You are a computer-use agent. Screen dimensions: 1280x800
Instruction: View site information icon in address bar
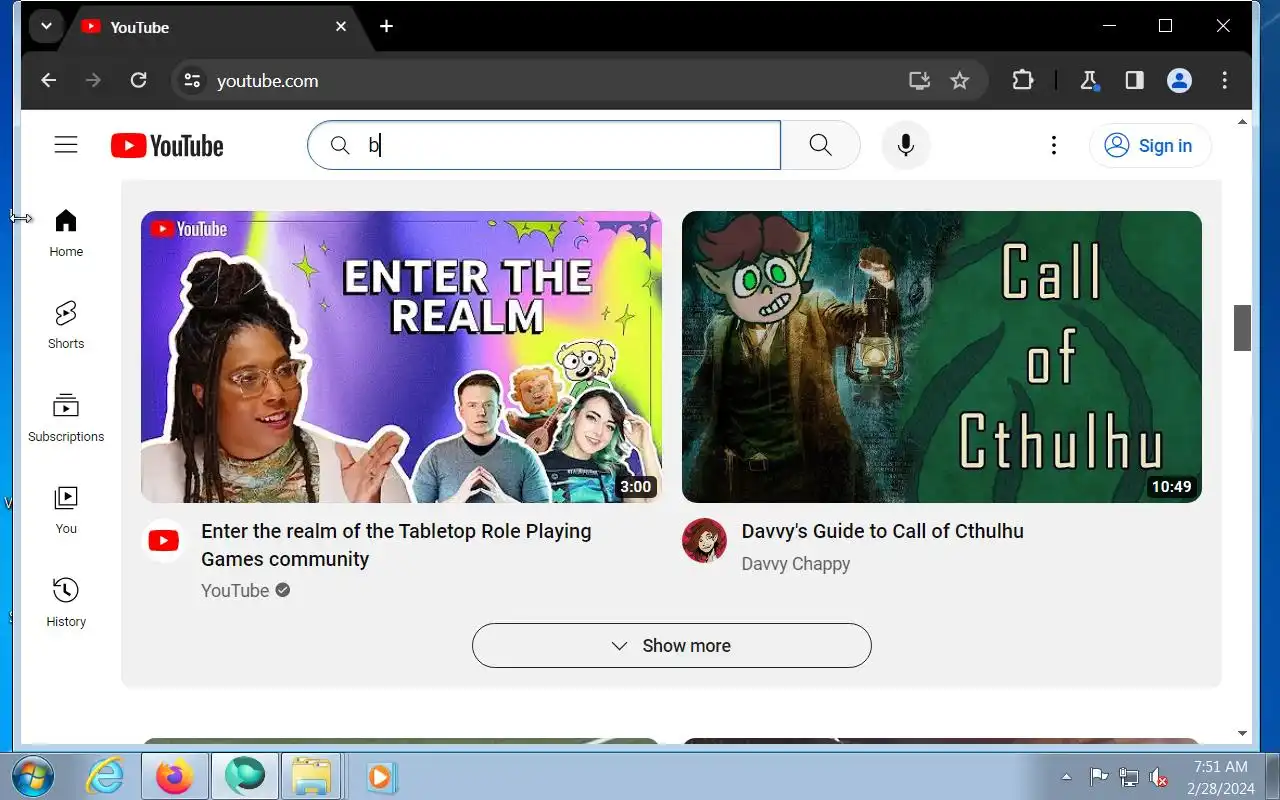[x=193, y=81]
